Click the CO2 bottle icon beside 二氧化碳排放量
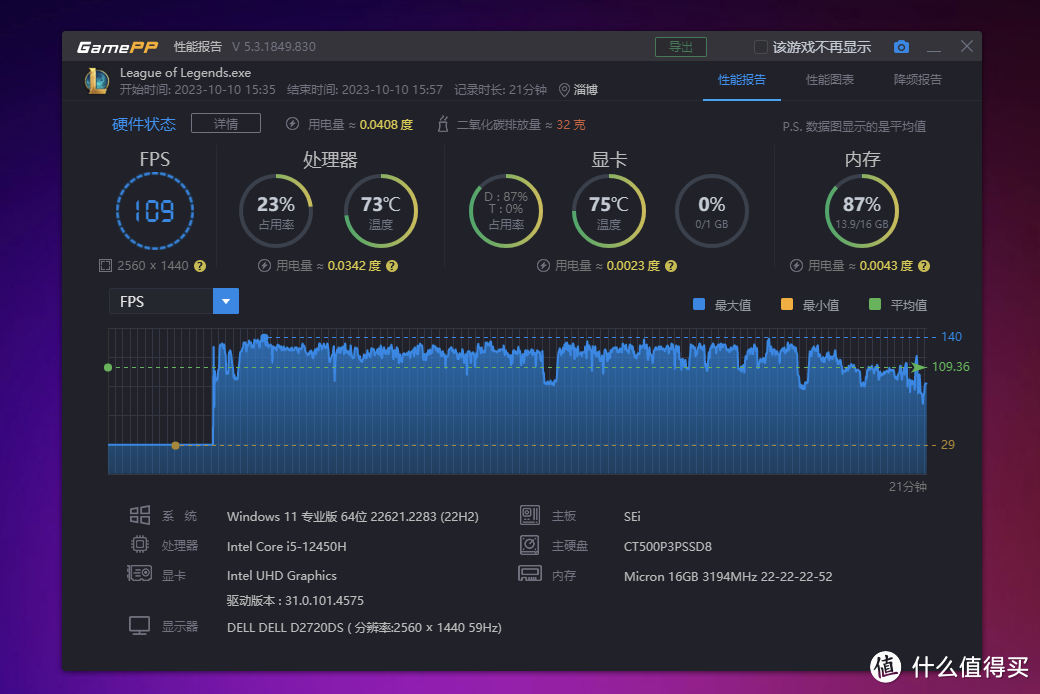The image size is (1040, 694). [x=443, y=124]
